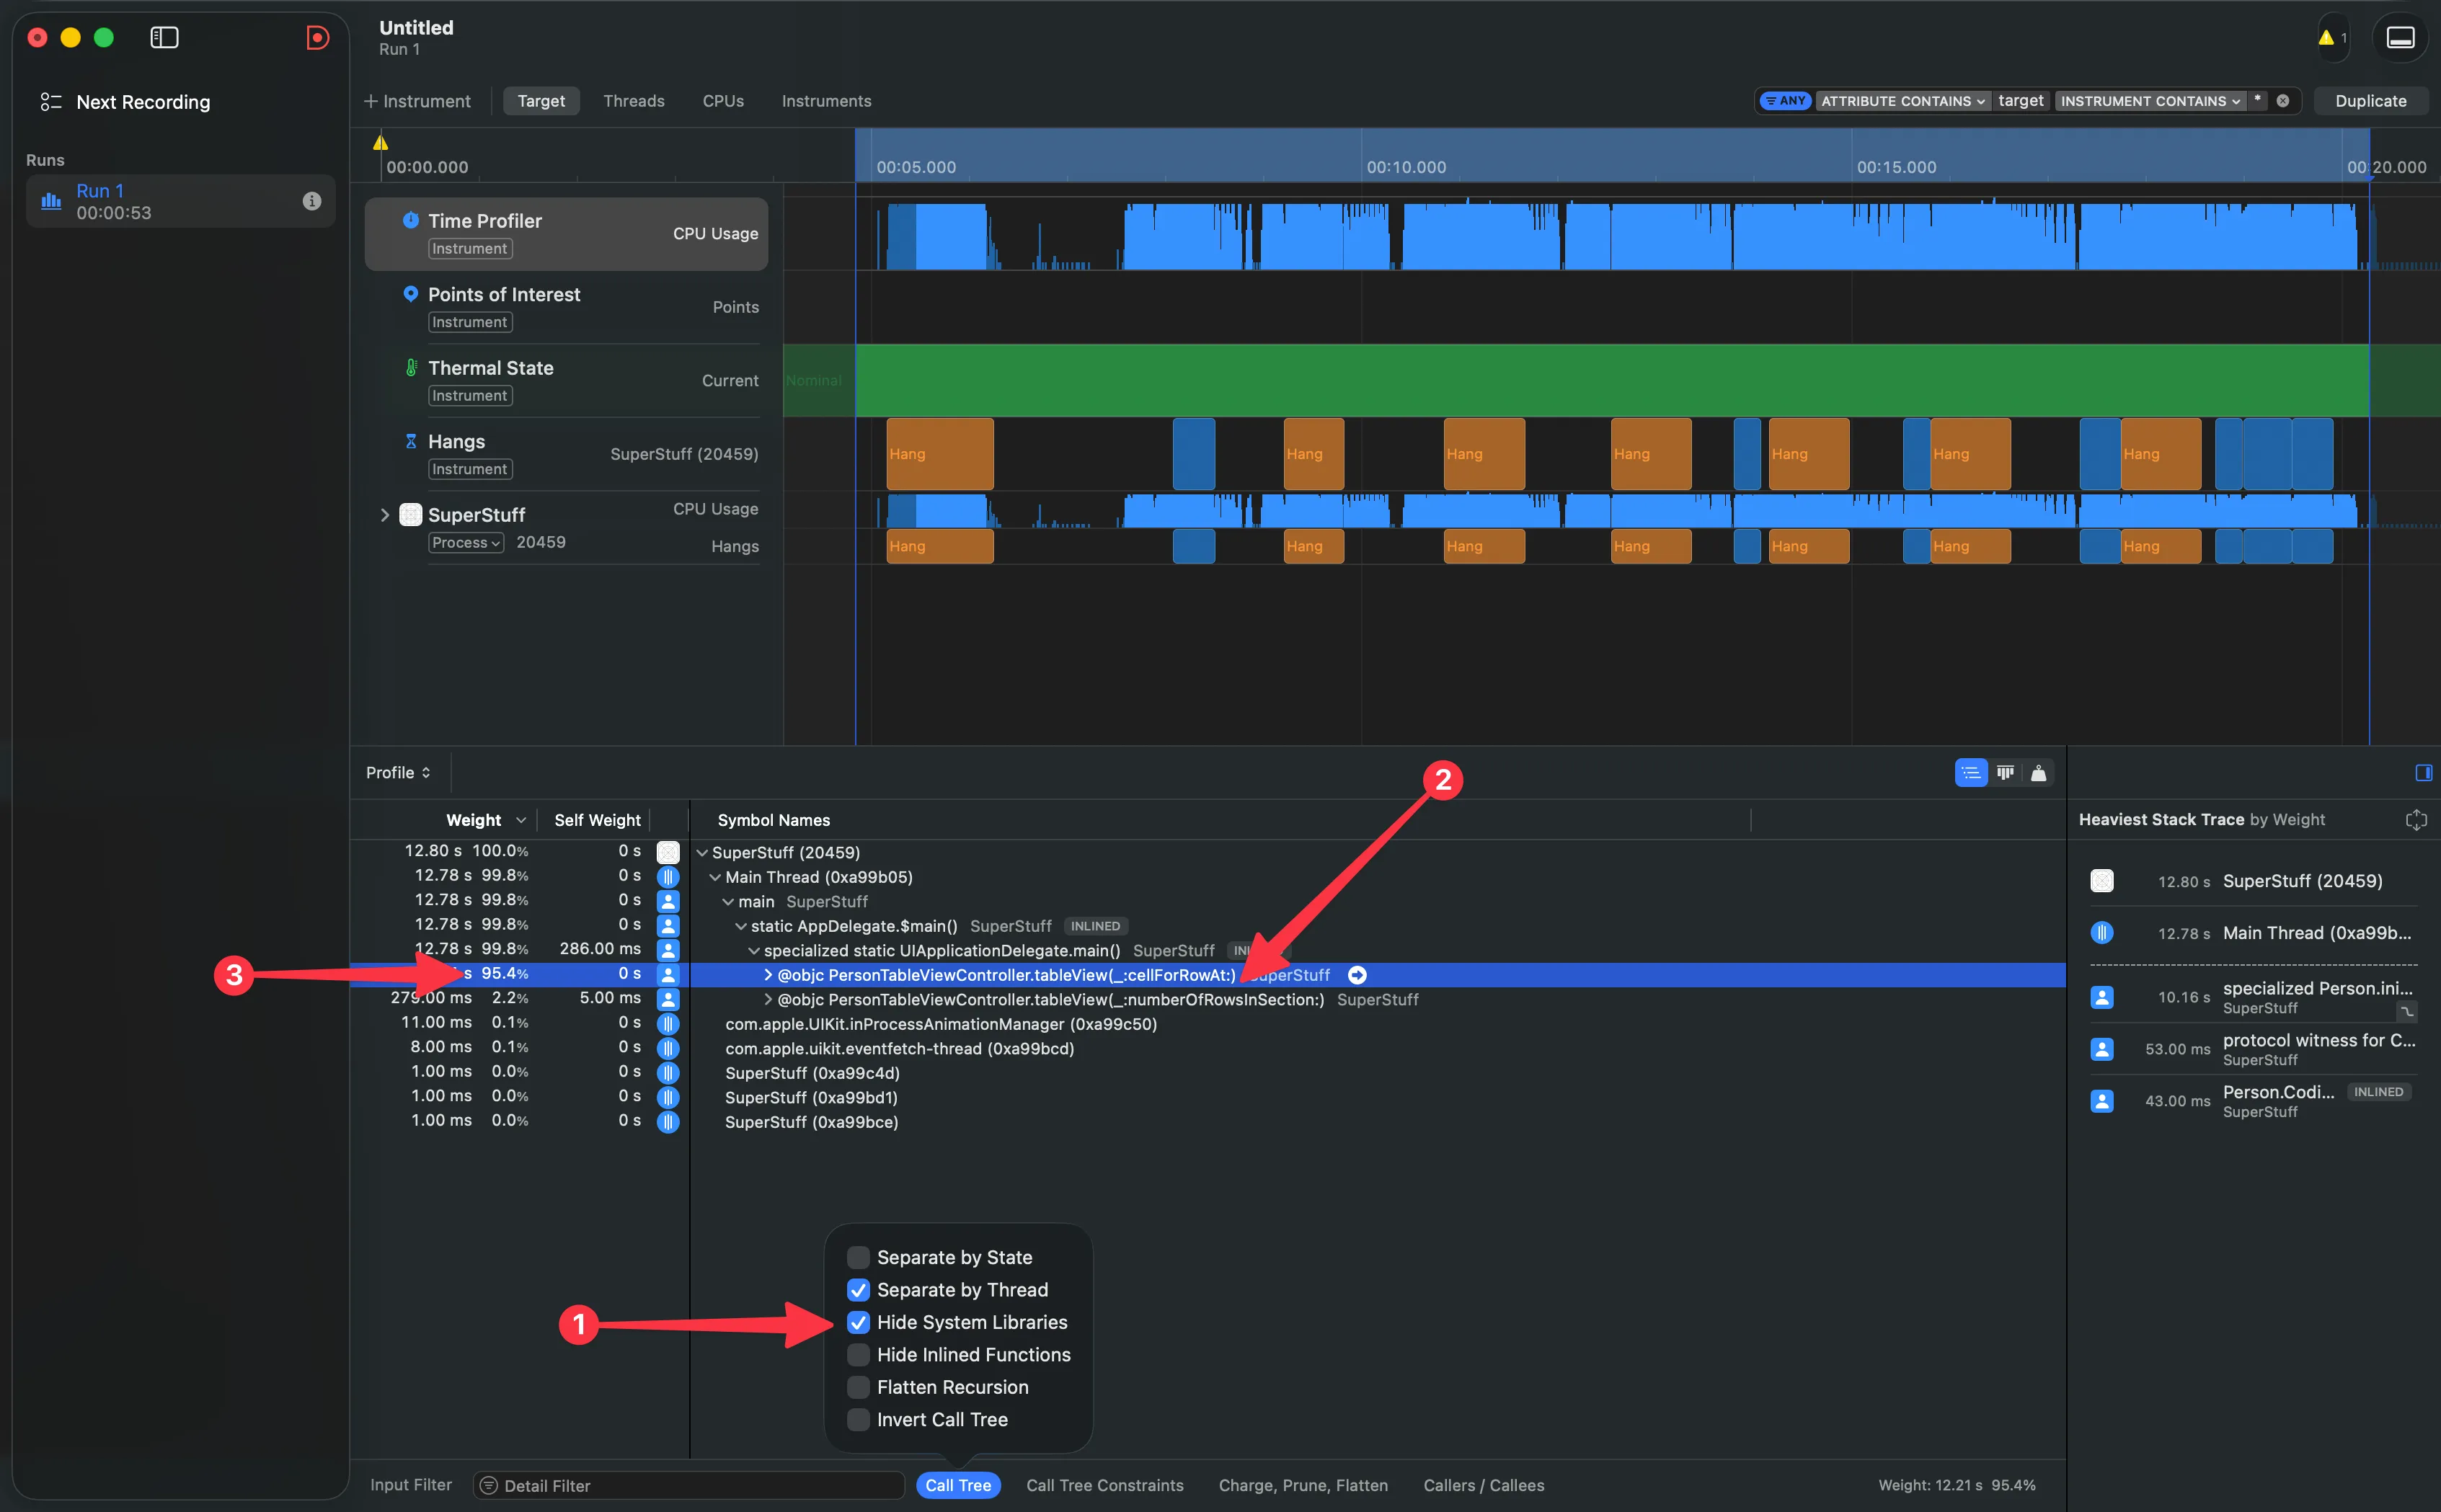
Task: Click the Duplicate button
Action: click(x=2371, y=100)
